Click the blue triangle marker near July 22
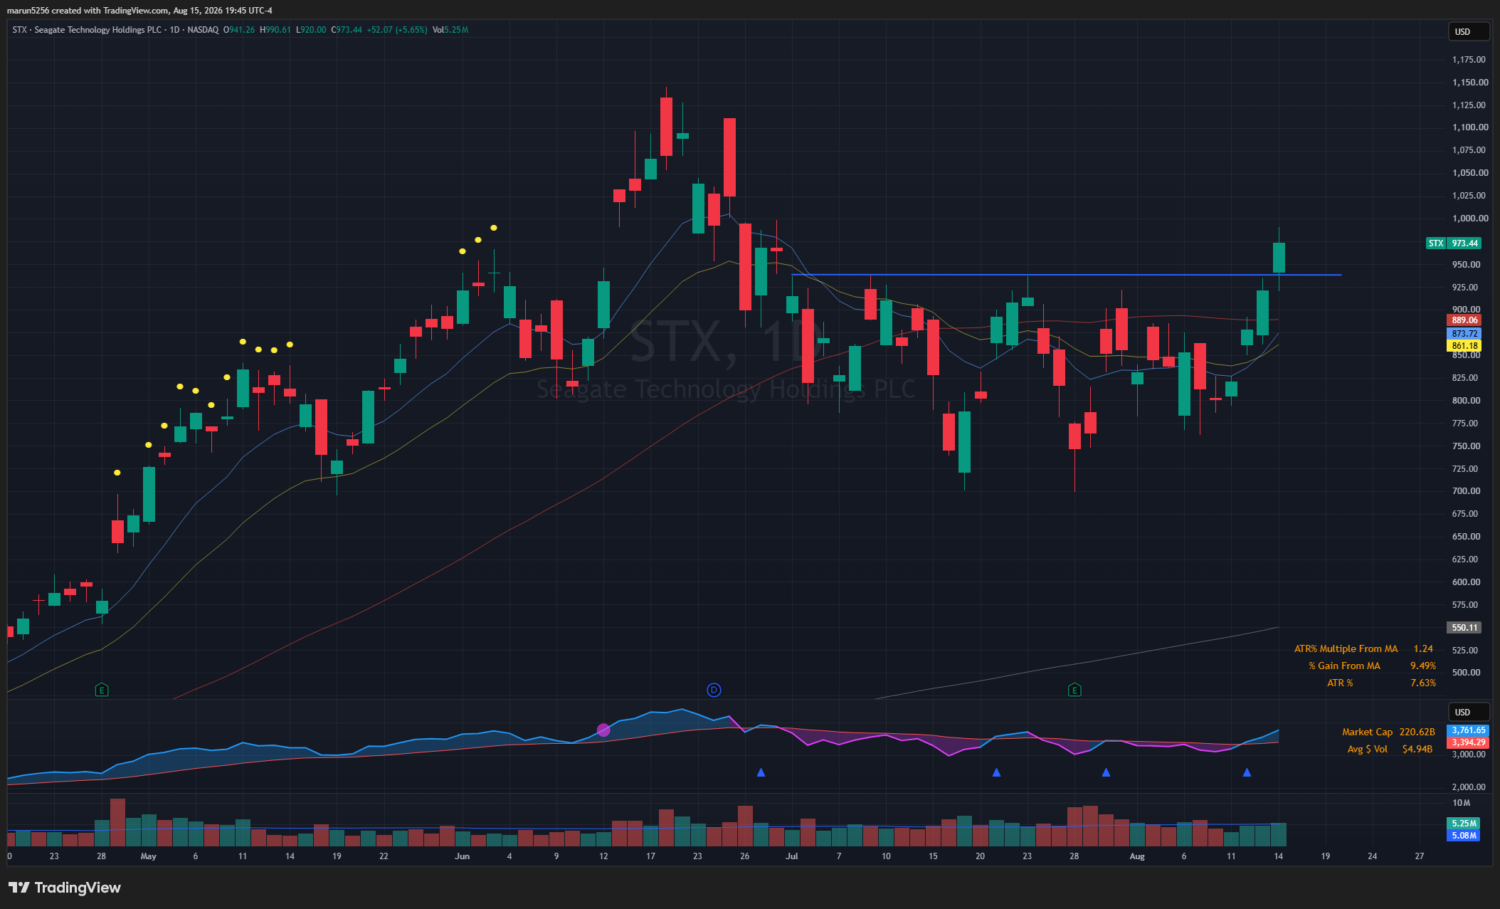This screenshot has height=909, width=1500. coord(996,772)
